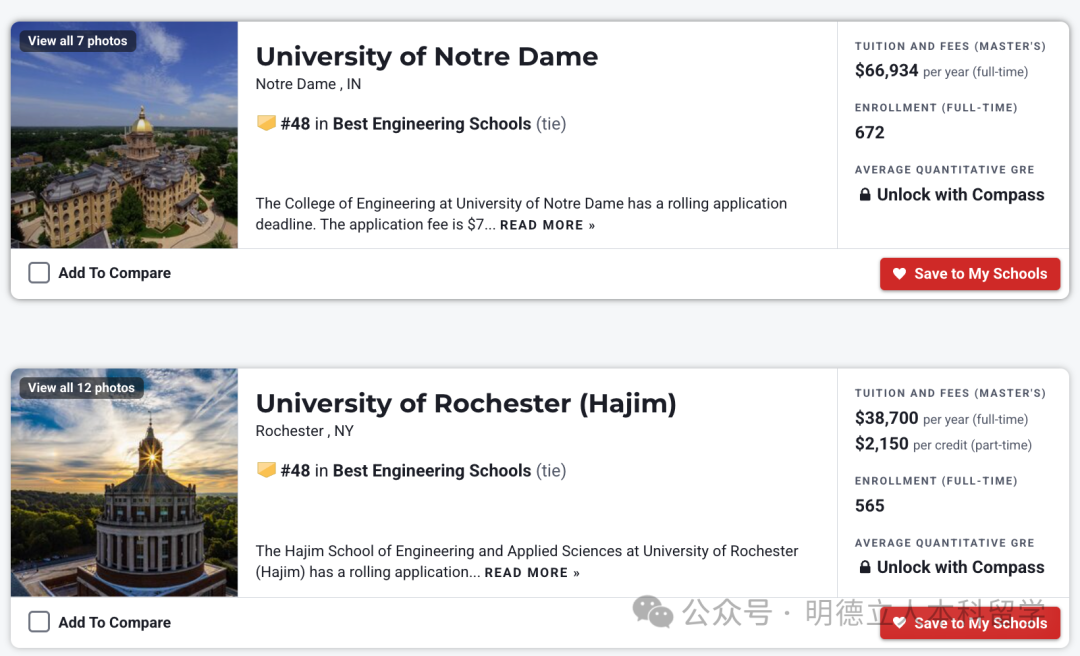Select Notre Dame tuition value $66,934
Image resolution: width=1080 pixels, height=656 pixels.
[886, 70]
